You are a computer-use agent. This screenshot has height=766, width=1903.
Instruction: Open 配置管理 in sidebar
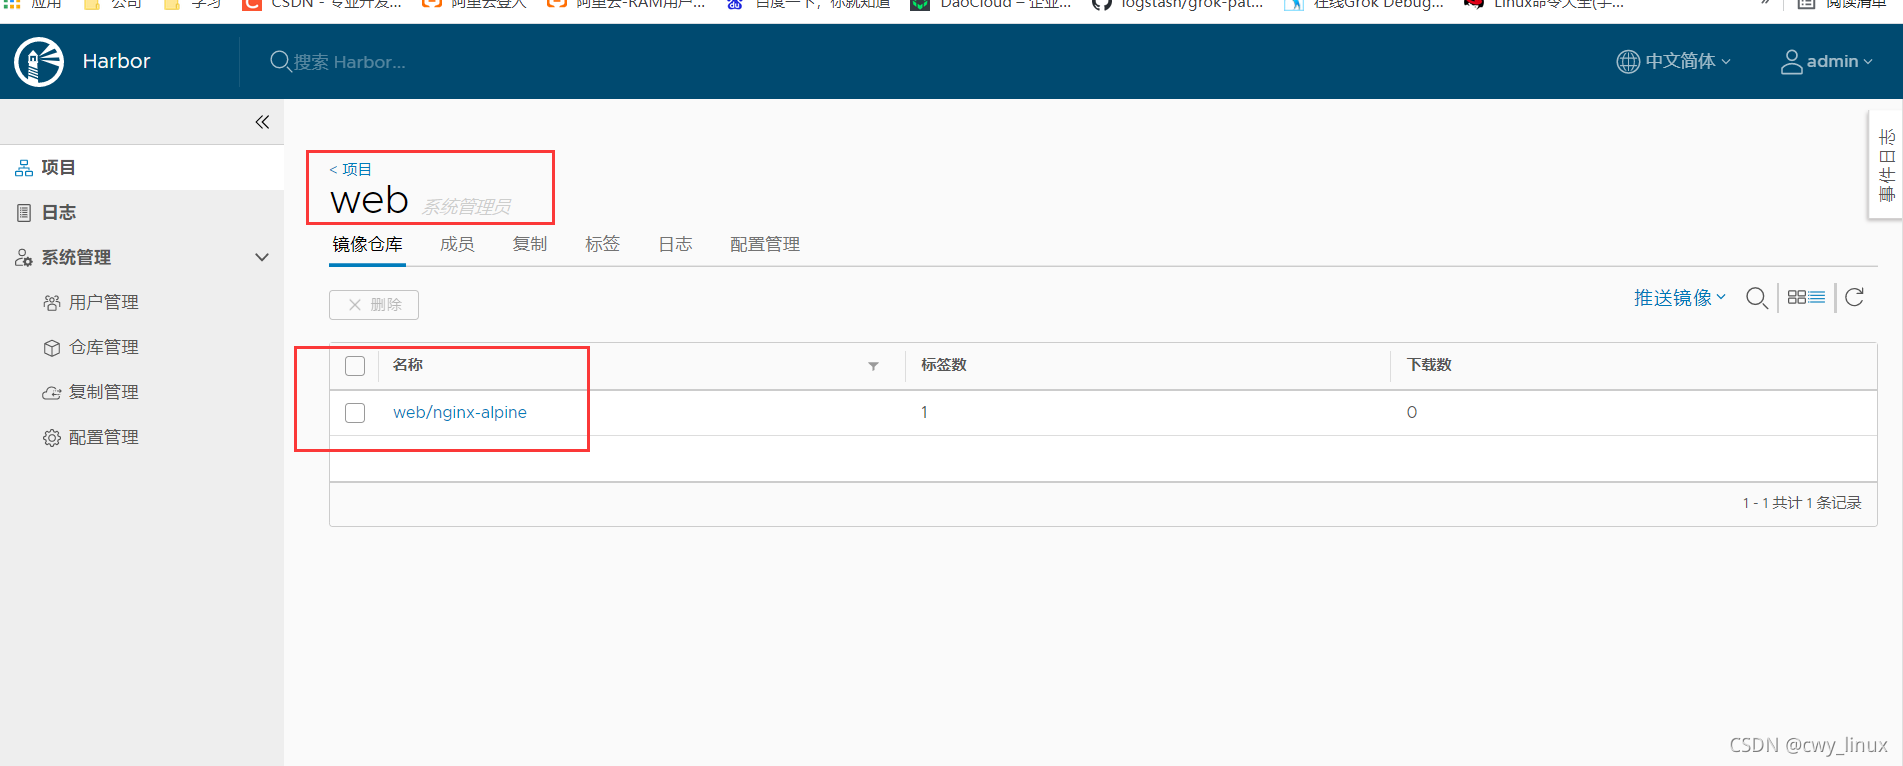[104, 438]
